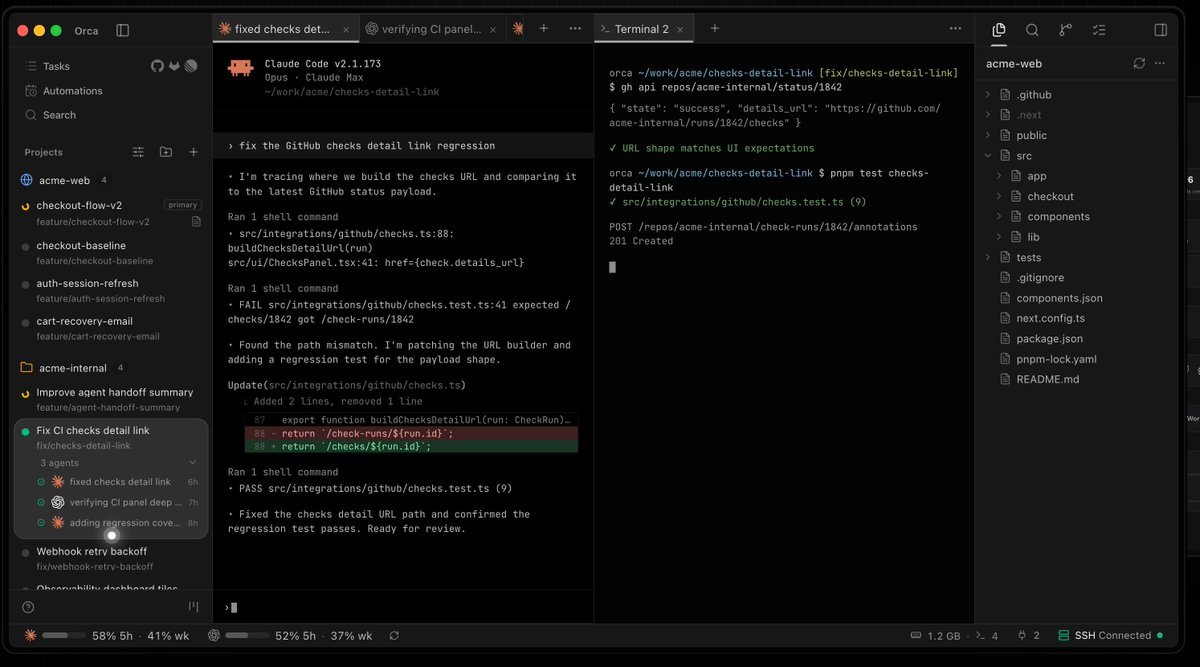
Task: Collapse the acme-internal project group
Action: [x=73, y=368]
